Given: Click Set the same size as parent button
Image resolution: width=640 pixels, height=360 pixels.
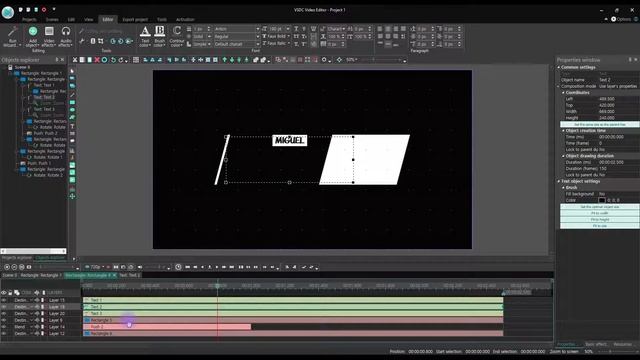Looking at the screenshot, I should [x=600, y=124].
